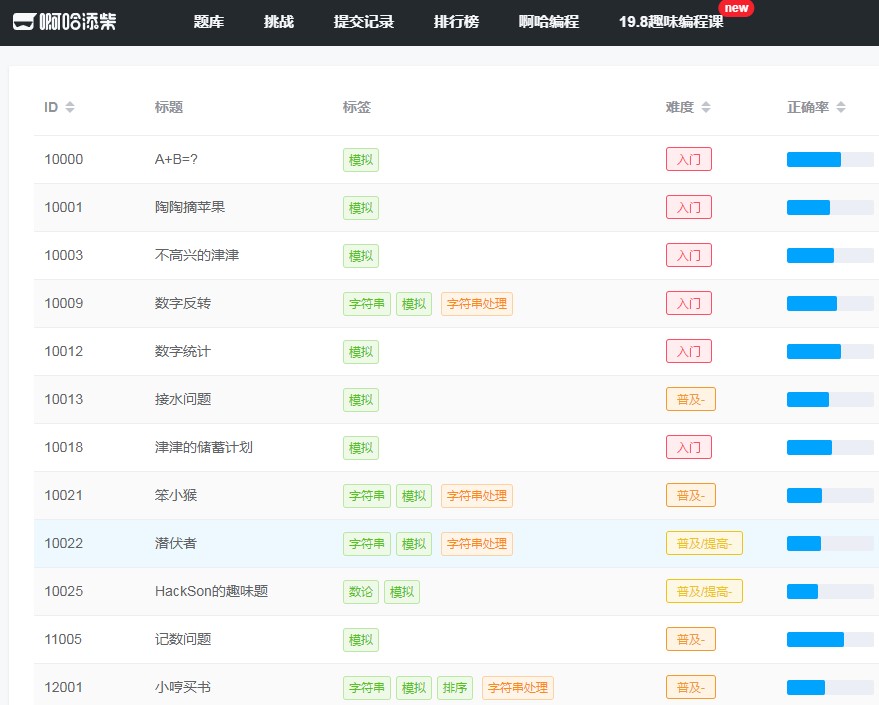
Task: Open problem 津津的储蓄计划
Action: coord(203,447)
